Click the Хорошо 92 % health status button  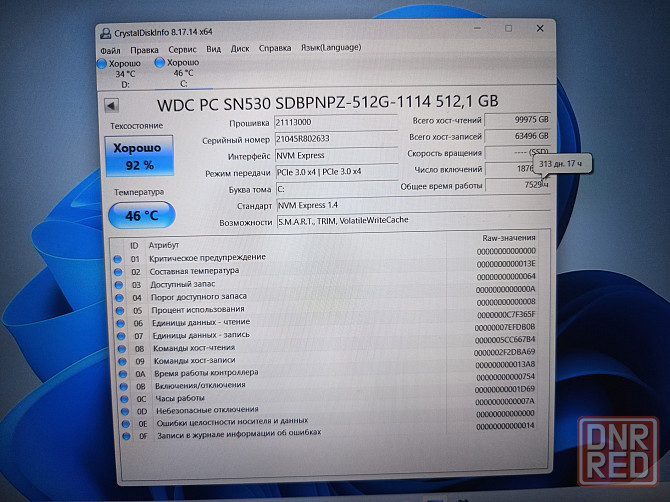139,156
